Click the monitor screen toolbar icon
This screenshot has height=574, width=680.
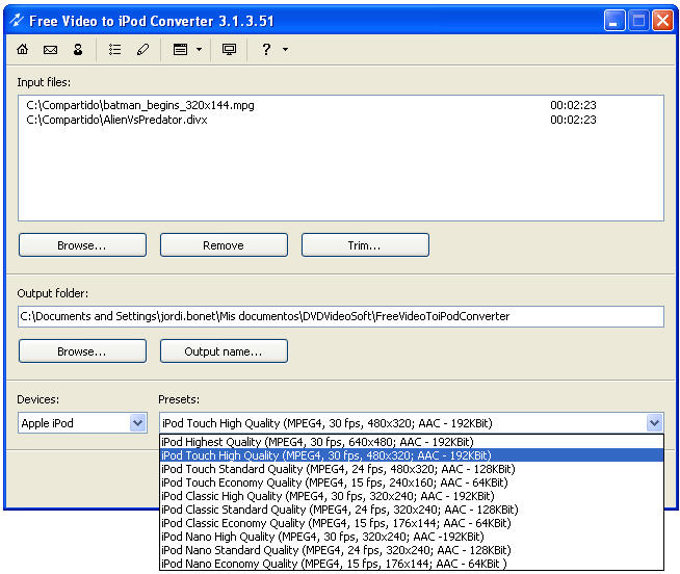[x=229, y=49]
